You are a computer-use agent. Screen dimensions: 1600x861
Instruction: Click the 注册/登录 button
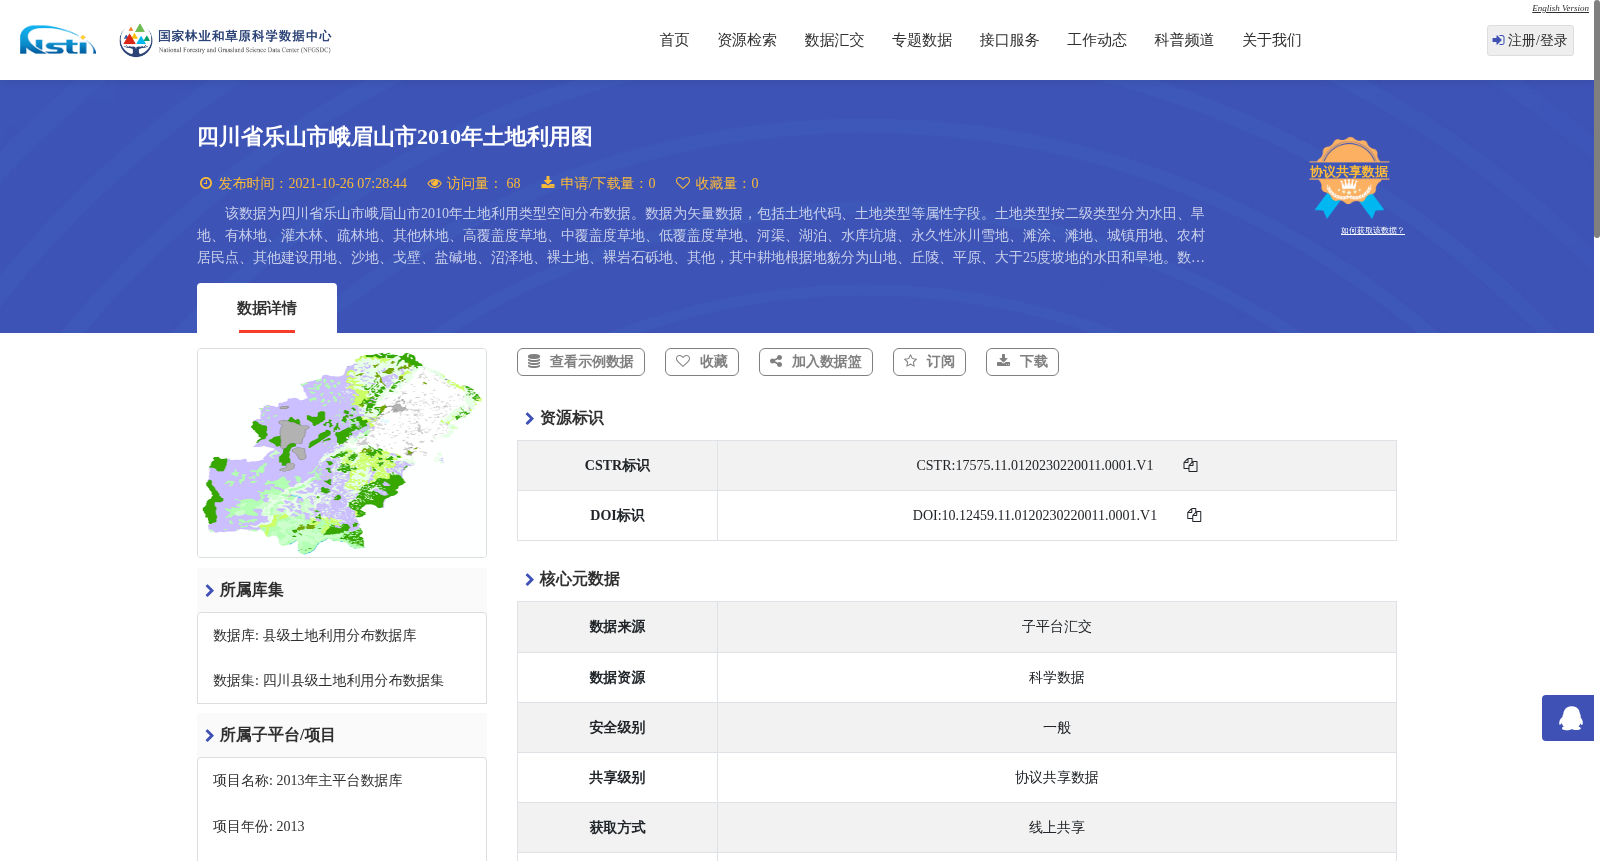pyautogui.click(x=1530, y=40)
